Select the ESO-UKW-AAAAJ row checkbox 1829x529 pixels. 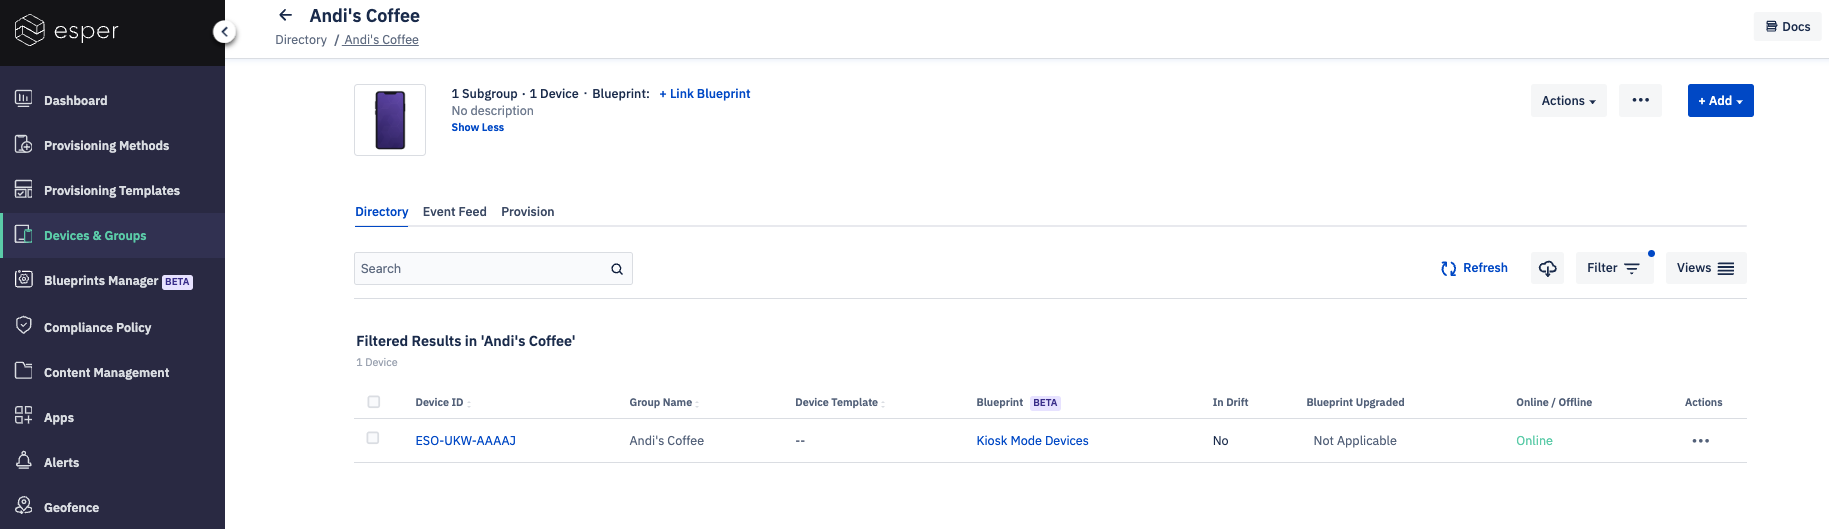pos(373,438)
